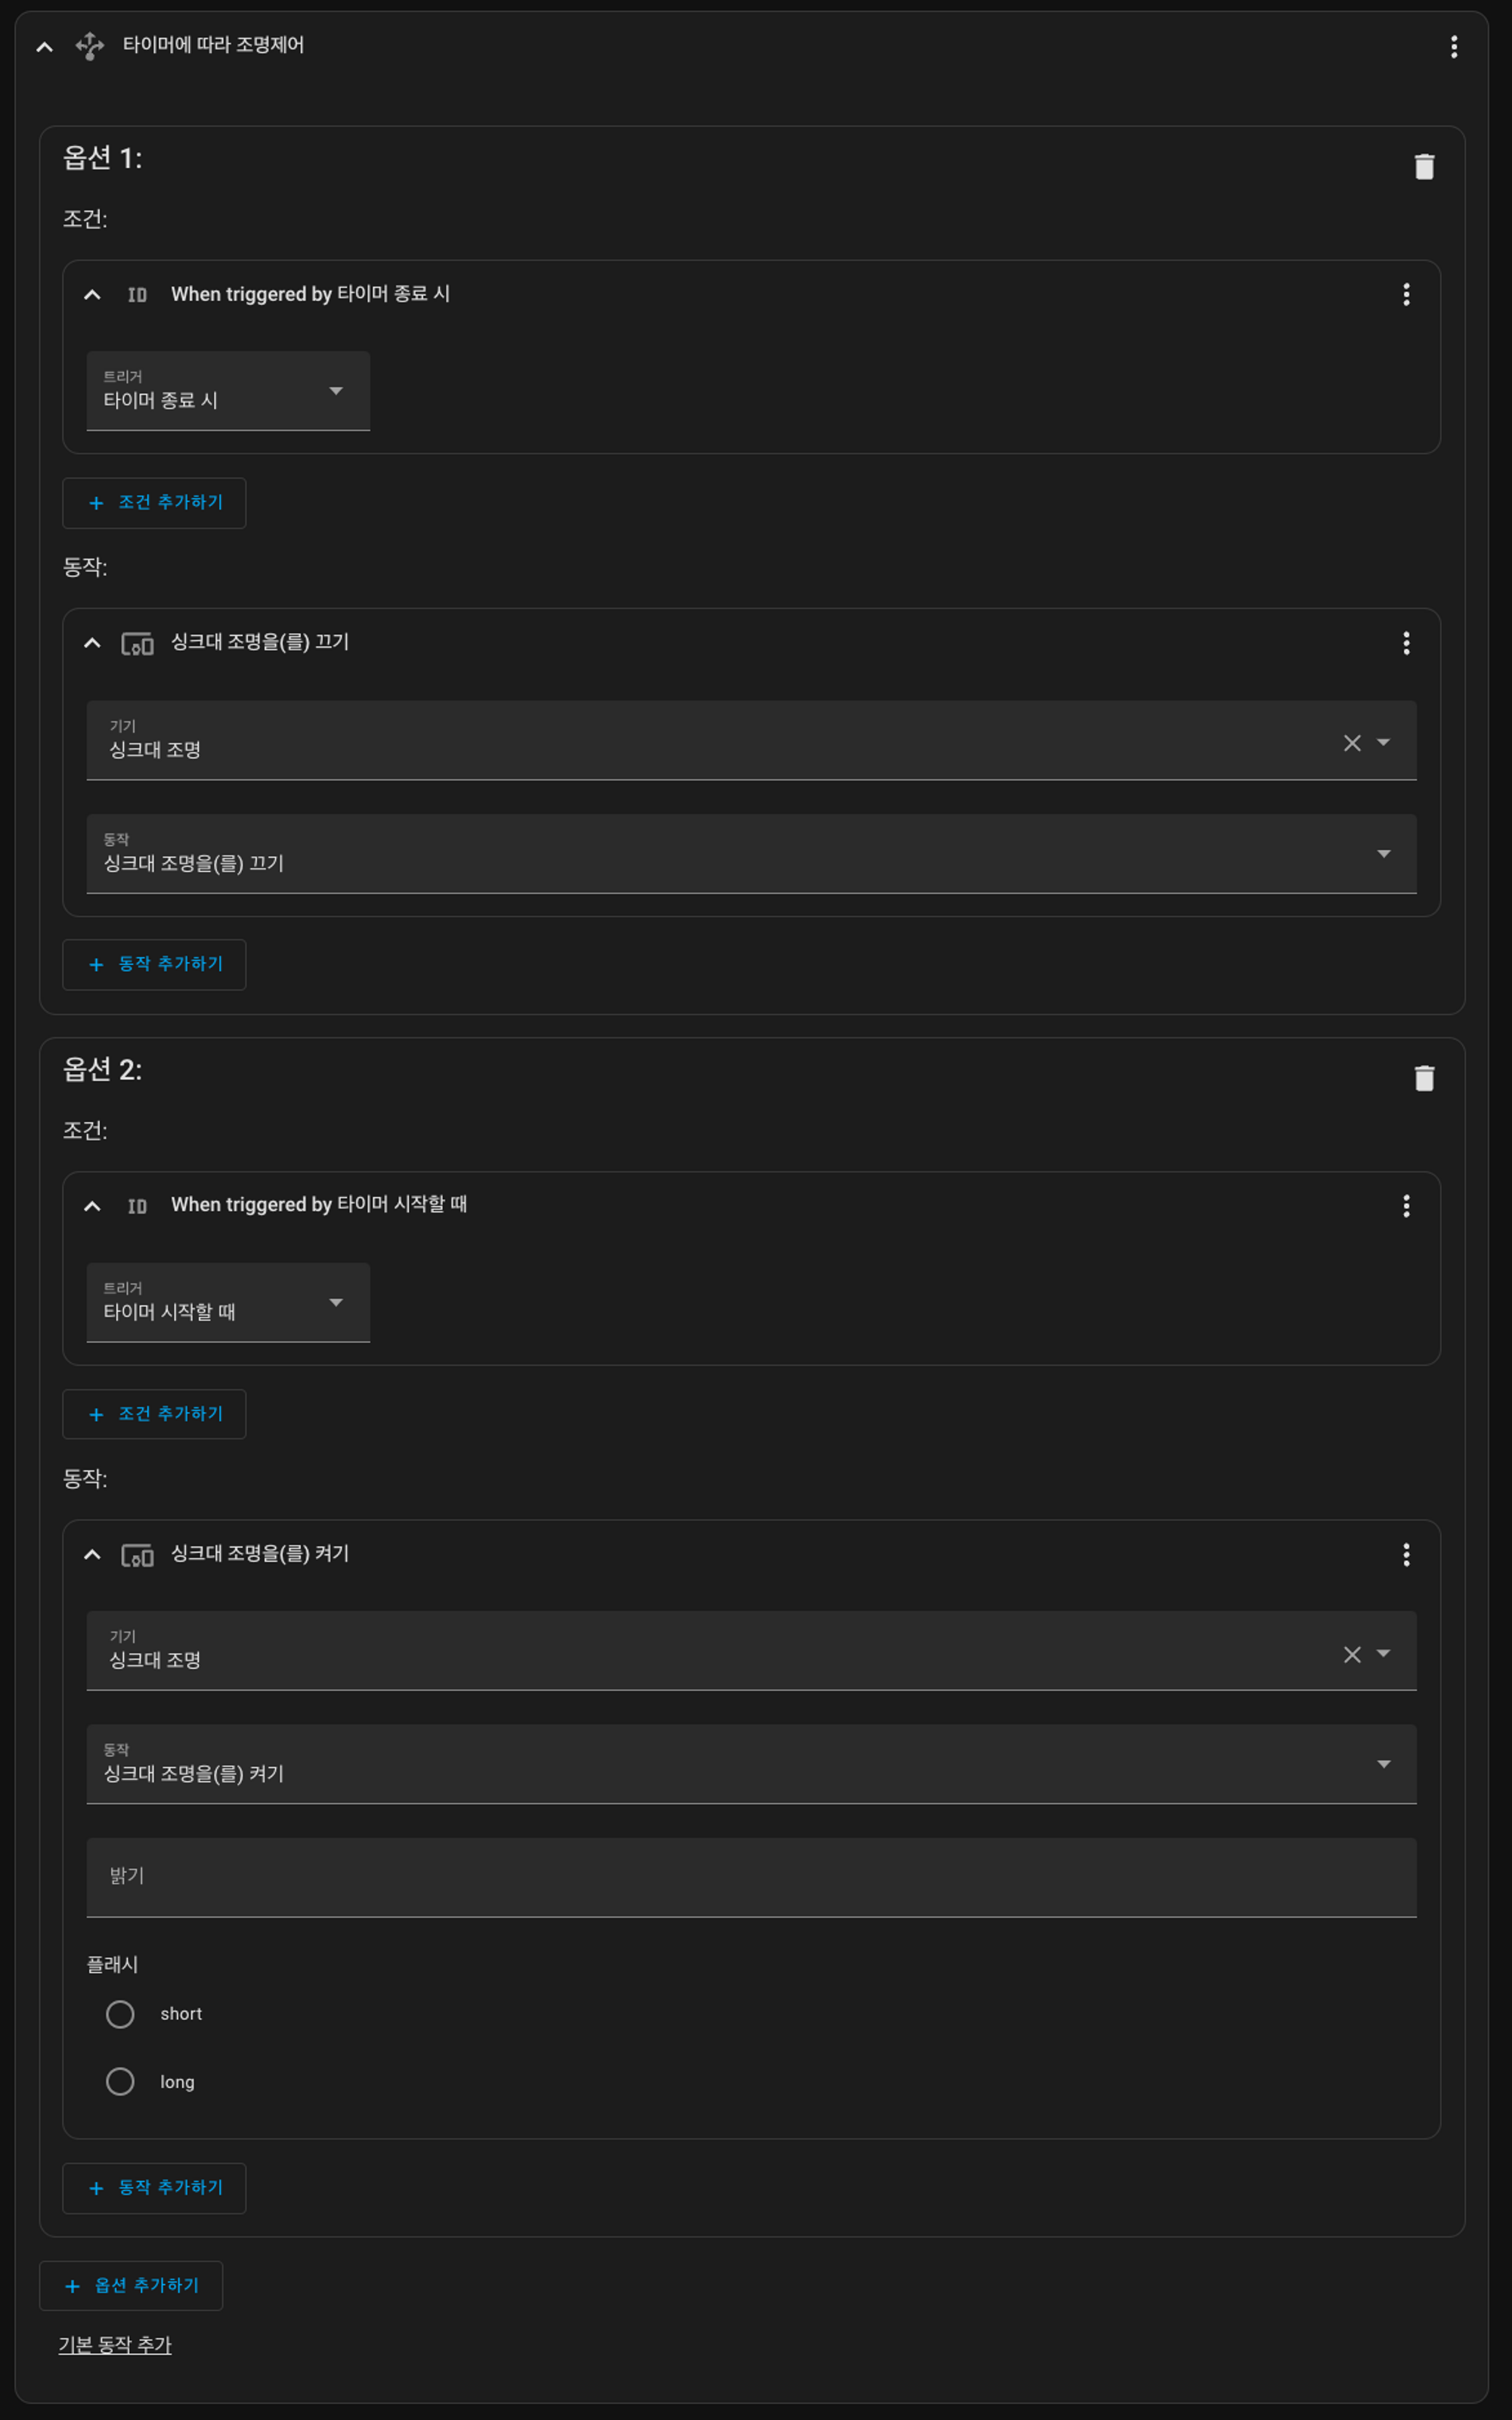The width and height of the screenshot is (1512, 2420).
Task: Delete option 1 with trash icon
Action: (1424, 166)
